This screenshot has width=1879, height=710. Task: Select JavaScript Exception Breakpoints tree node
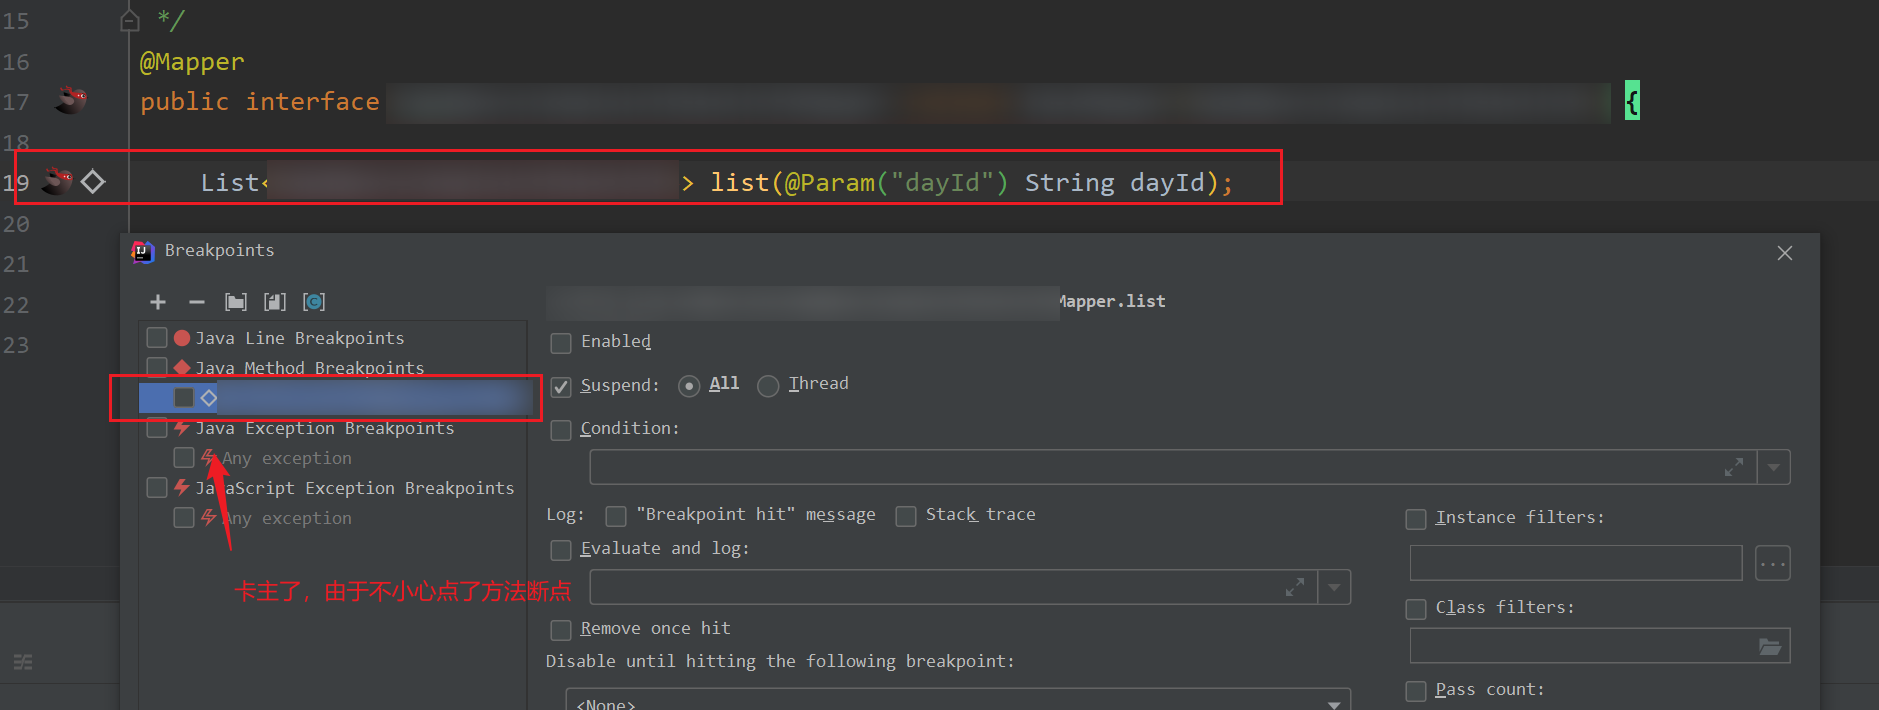point(355,488)
